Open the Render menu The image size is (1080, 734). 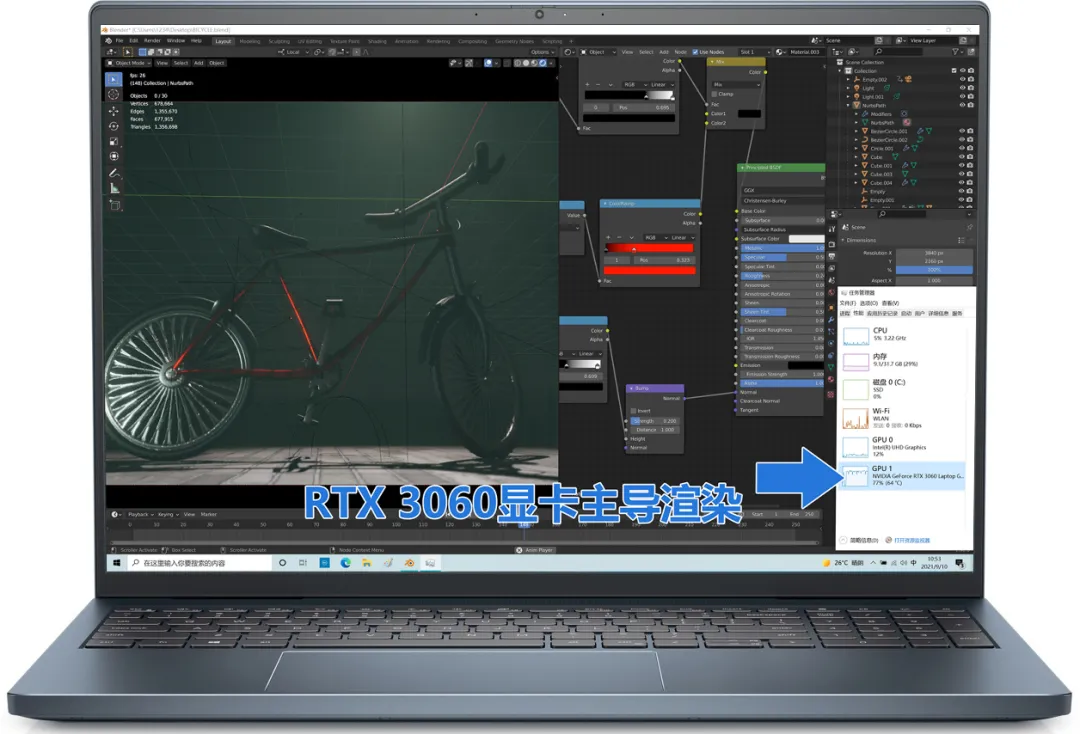[x=152, y=41]
